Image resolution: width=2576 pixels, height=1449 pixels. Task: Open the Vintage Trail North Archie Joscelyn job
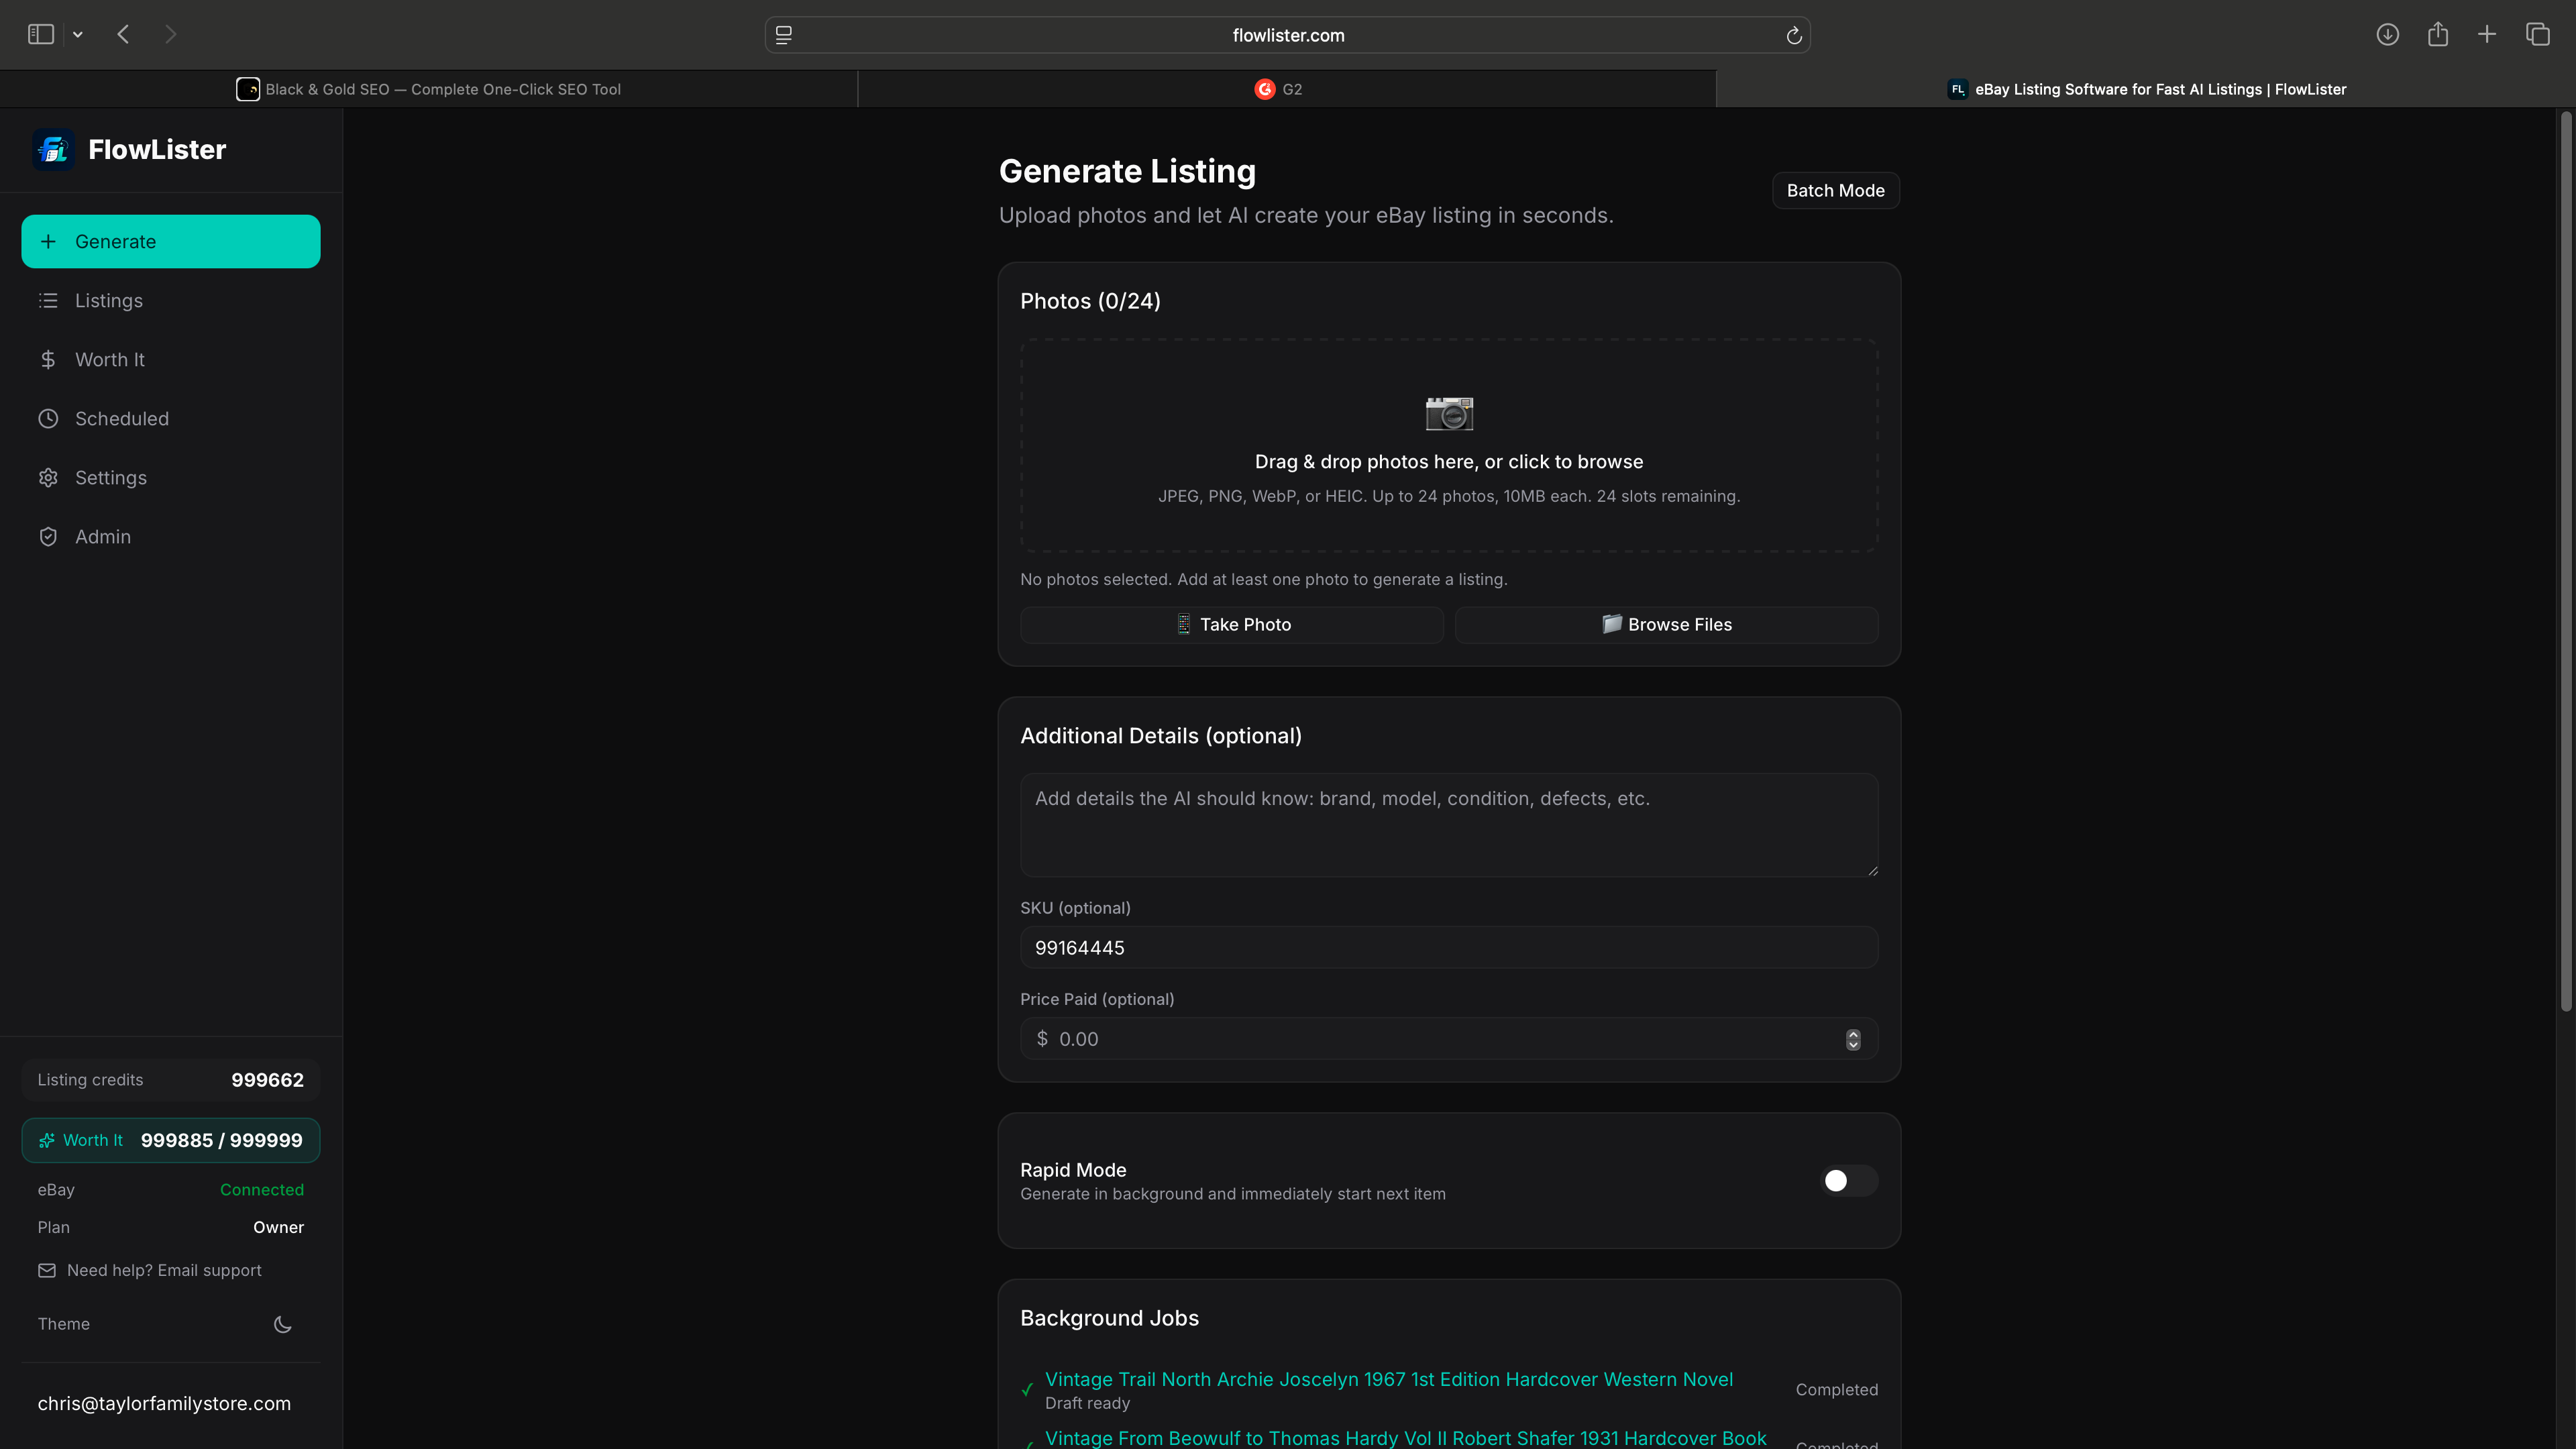[1388, 1380]
